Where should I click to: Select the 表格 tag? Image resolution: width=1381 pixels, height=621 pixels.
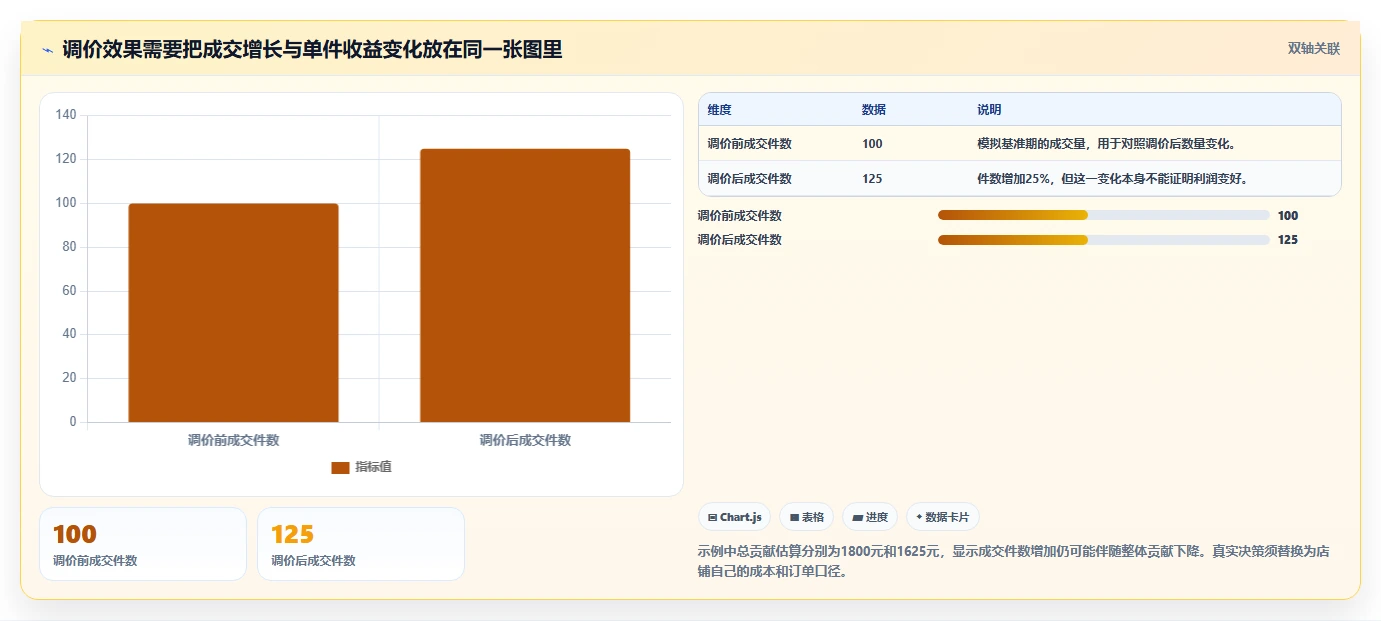[x=806, y=517]
